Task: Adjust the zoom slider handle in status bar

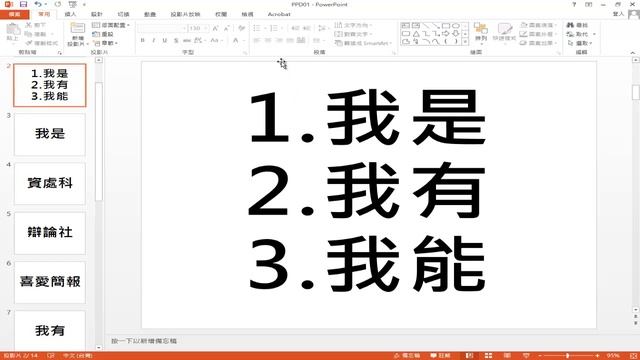Action: point(567,356)
